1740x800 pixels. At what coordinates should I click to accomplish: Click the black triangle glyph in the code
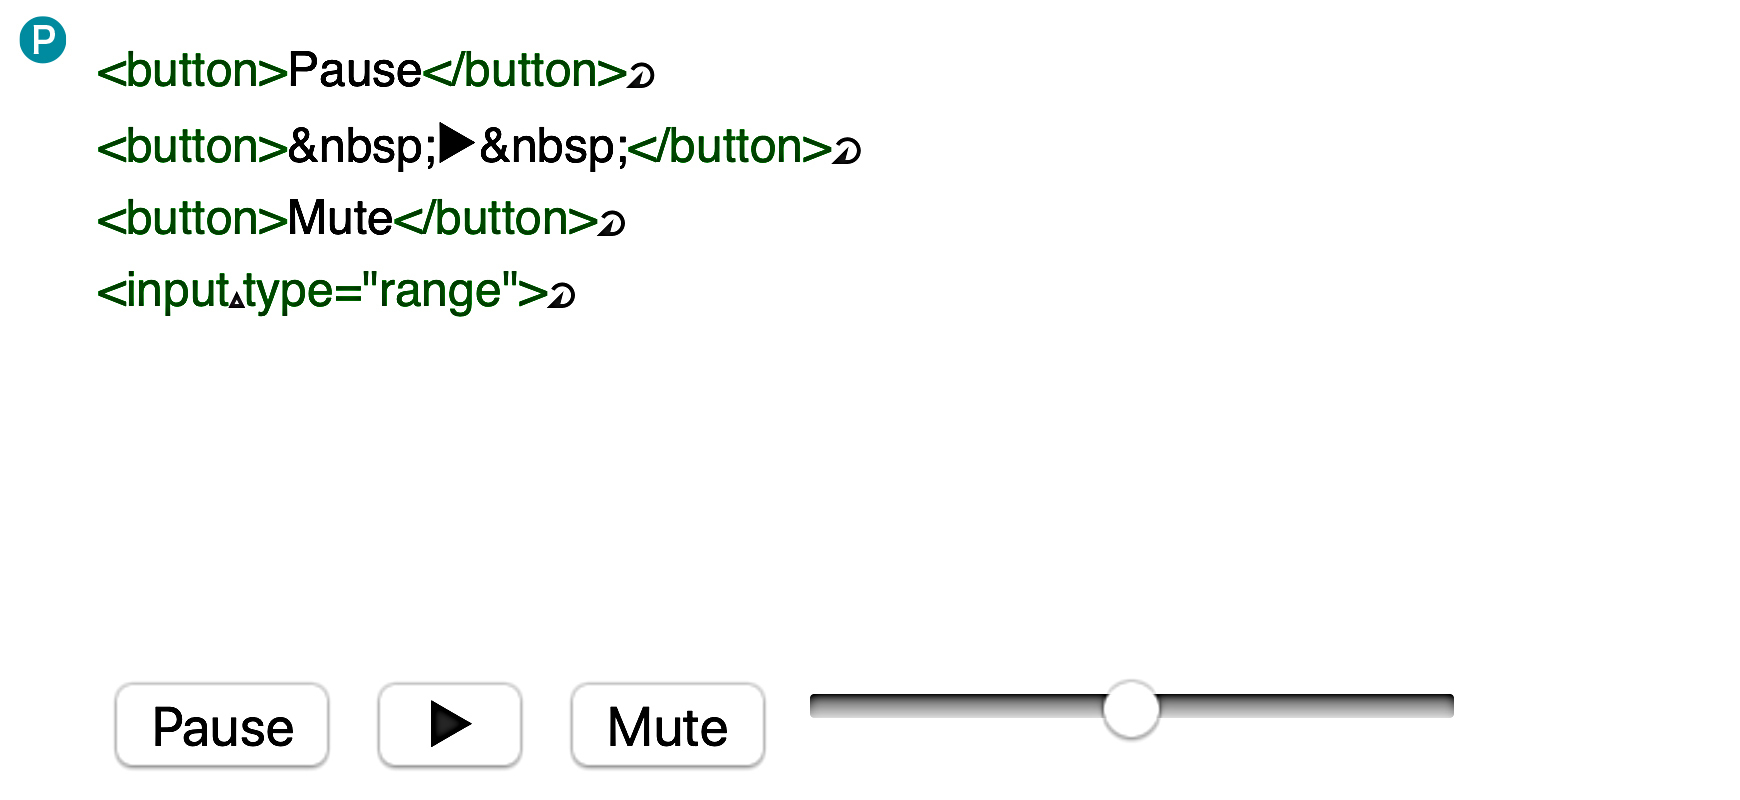(x=457, y=143)
